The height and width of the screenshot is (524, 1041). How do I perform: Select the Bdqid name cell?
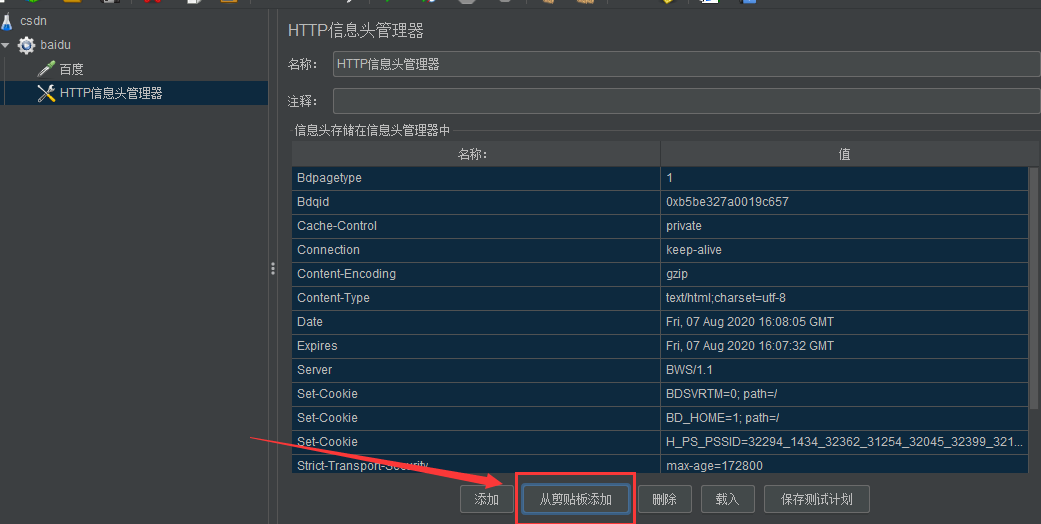(476, 202)
